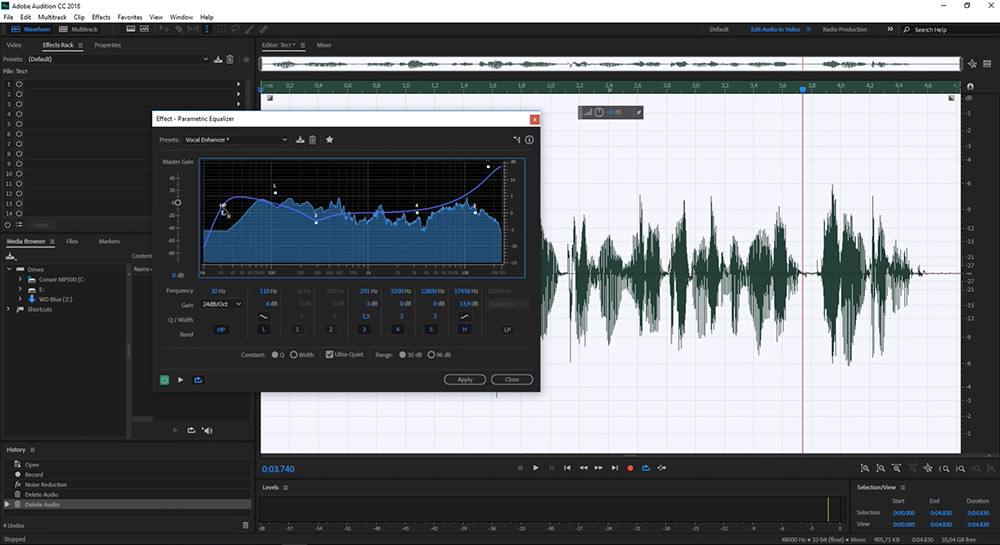Close button at bottom of equalizer dialog
Viewport: 1000px width, 545px height.
(511, 379)
